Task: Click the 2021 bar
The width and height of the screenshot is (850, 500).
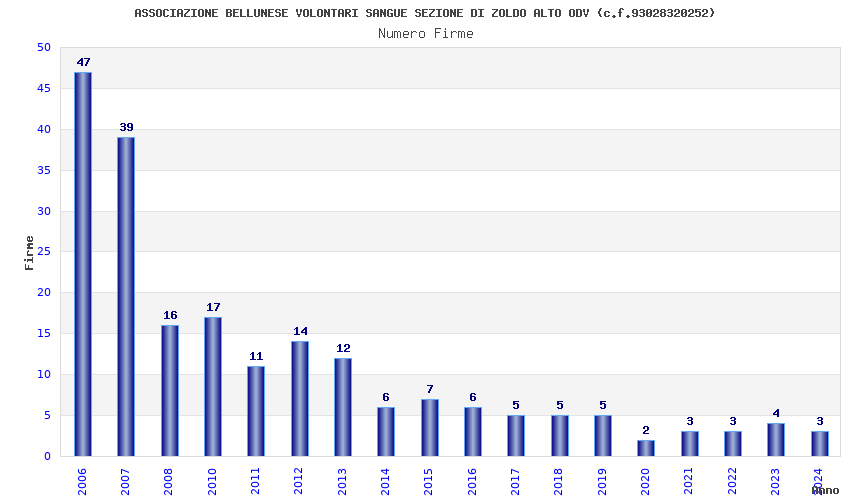Action: (x=690, y=444)
